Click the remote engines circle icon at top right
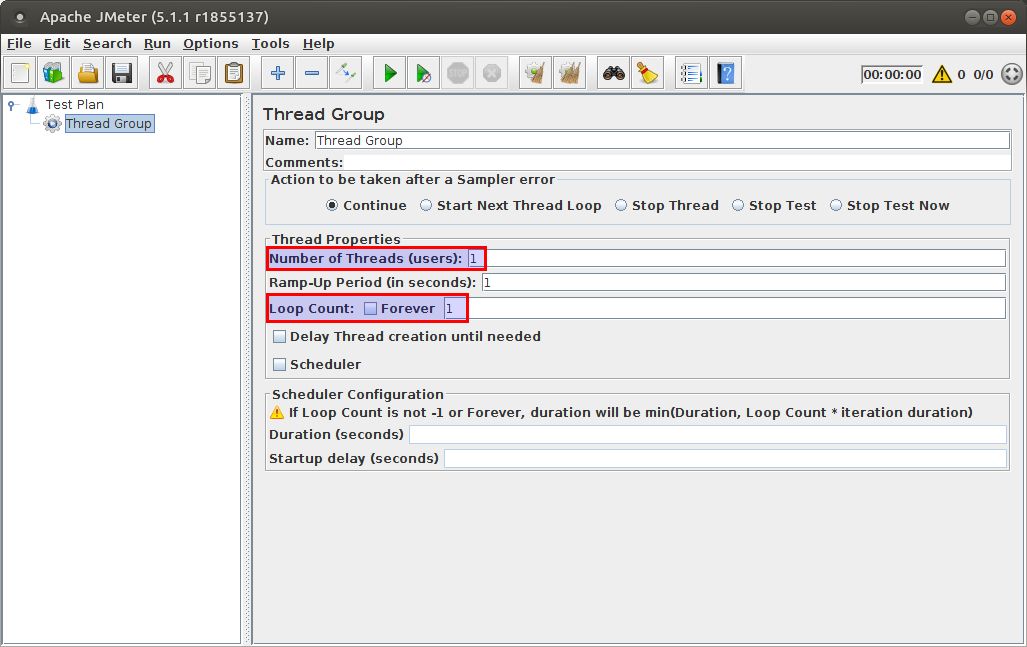1027x647 pixels. tap(1012, 74)
